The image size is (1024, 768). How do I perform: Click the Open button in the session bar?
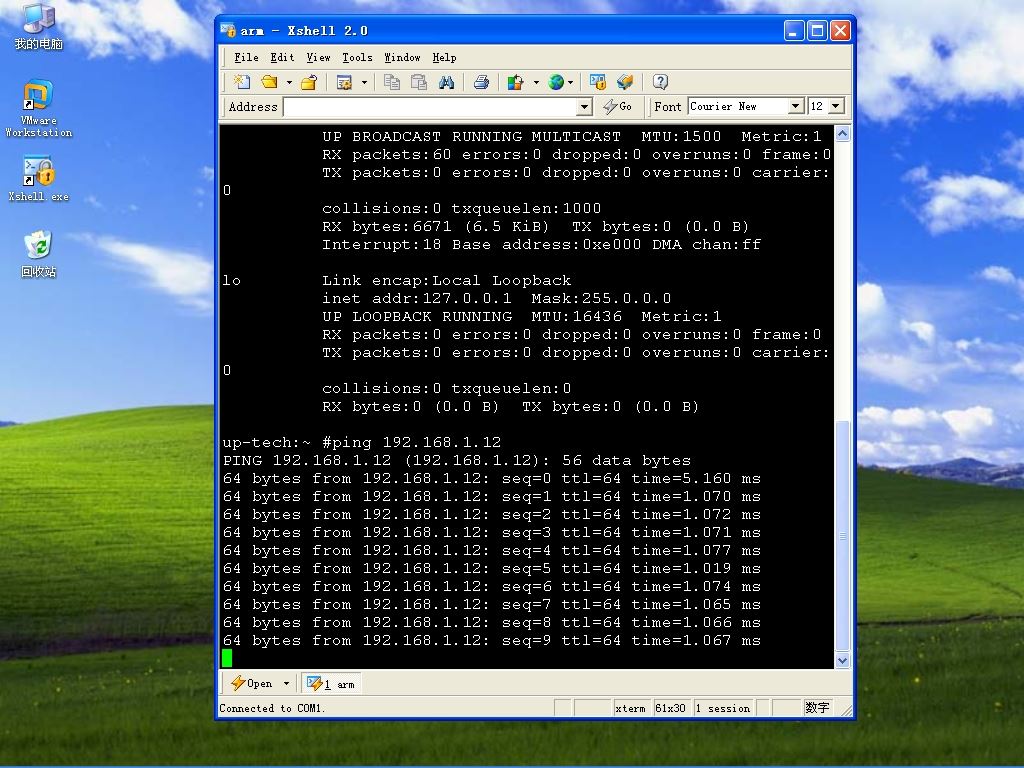pos(253,684)
